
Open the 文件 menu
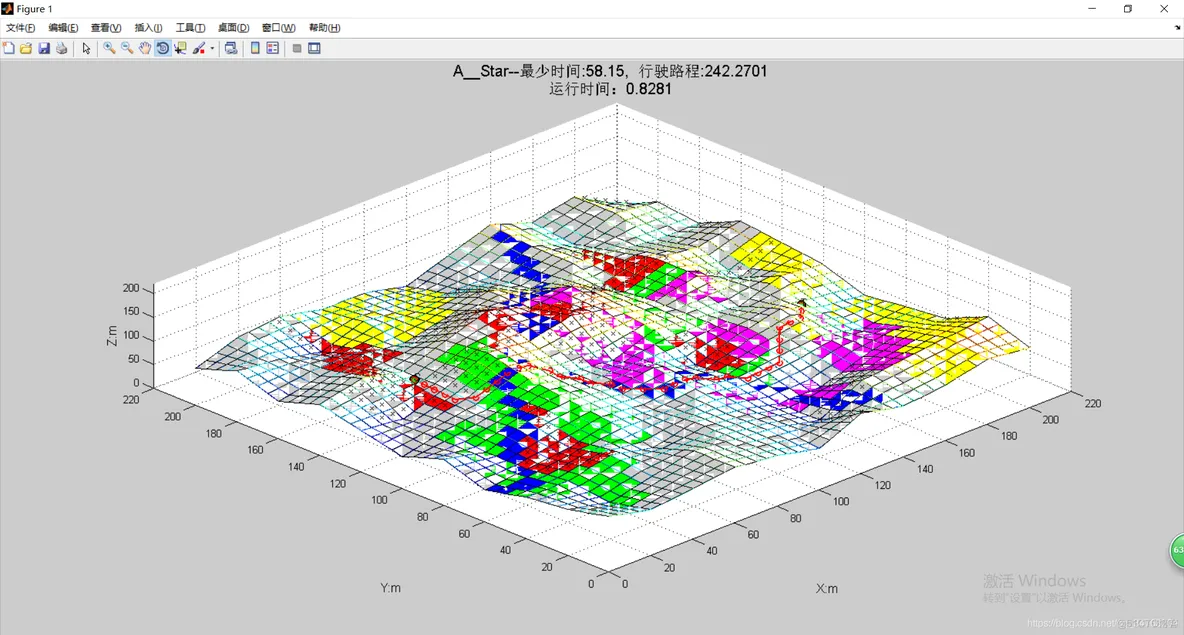click(20, 27)
